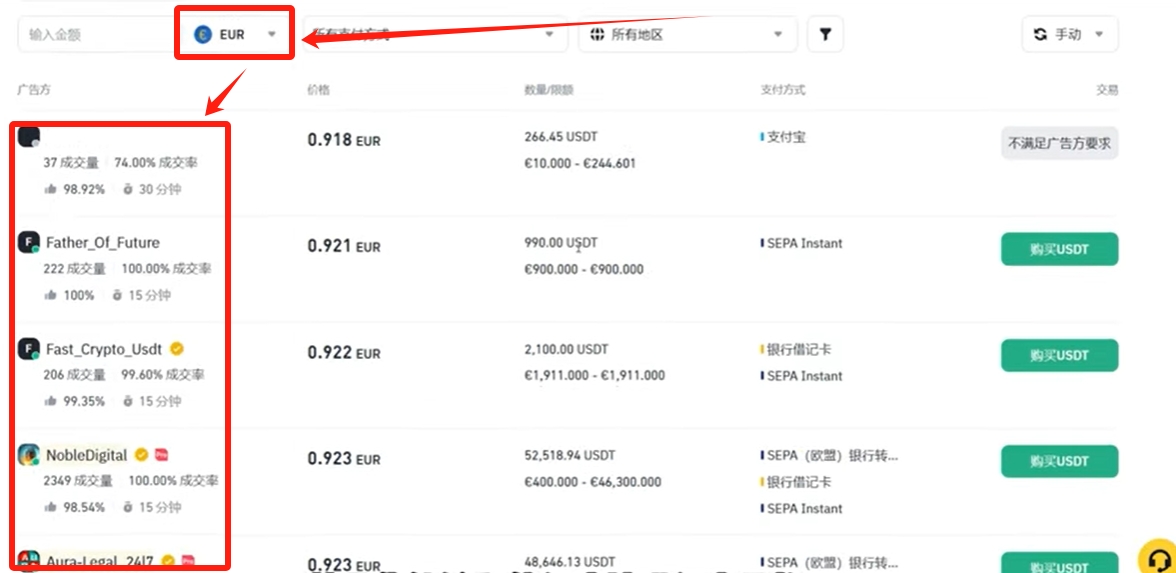Click the Father_Of_Future avatar icon

(x=28, y=243)
